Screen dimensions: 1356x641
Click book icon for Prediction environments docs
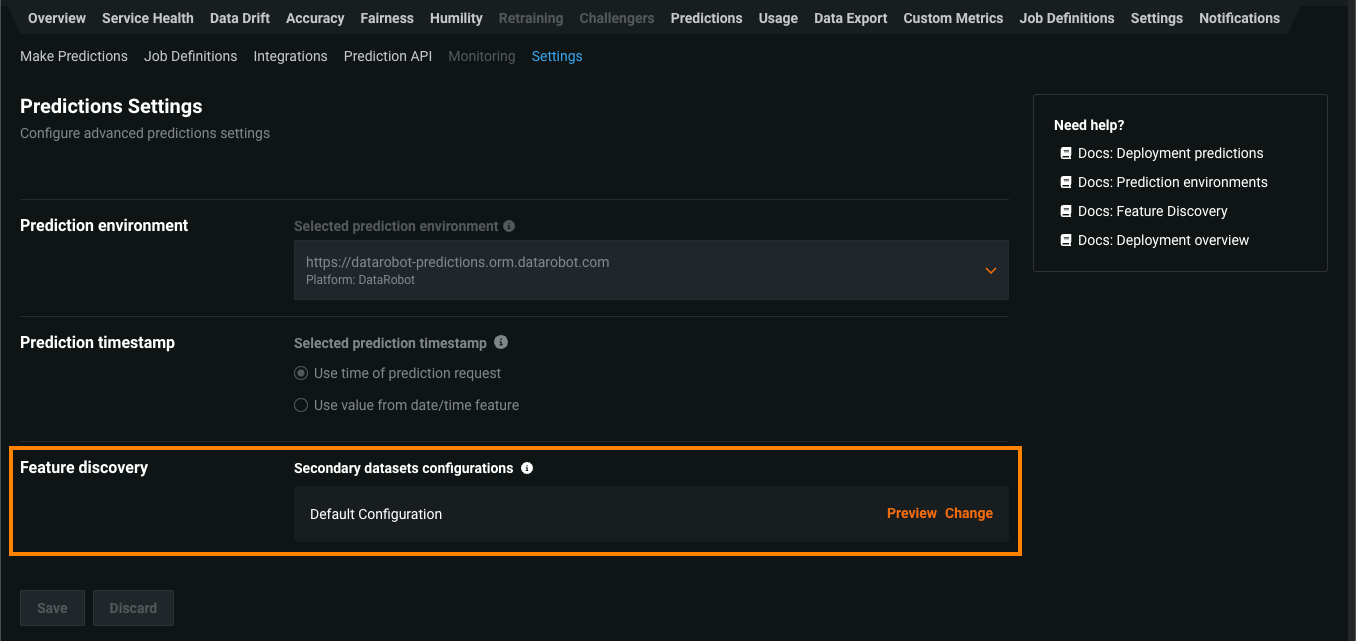(1066, 182)
